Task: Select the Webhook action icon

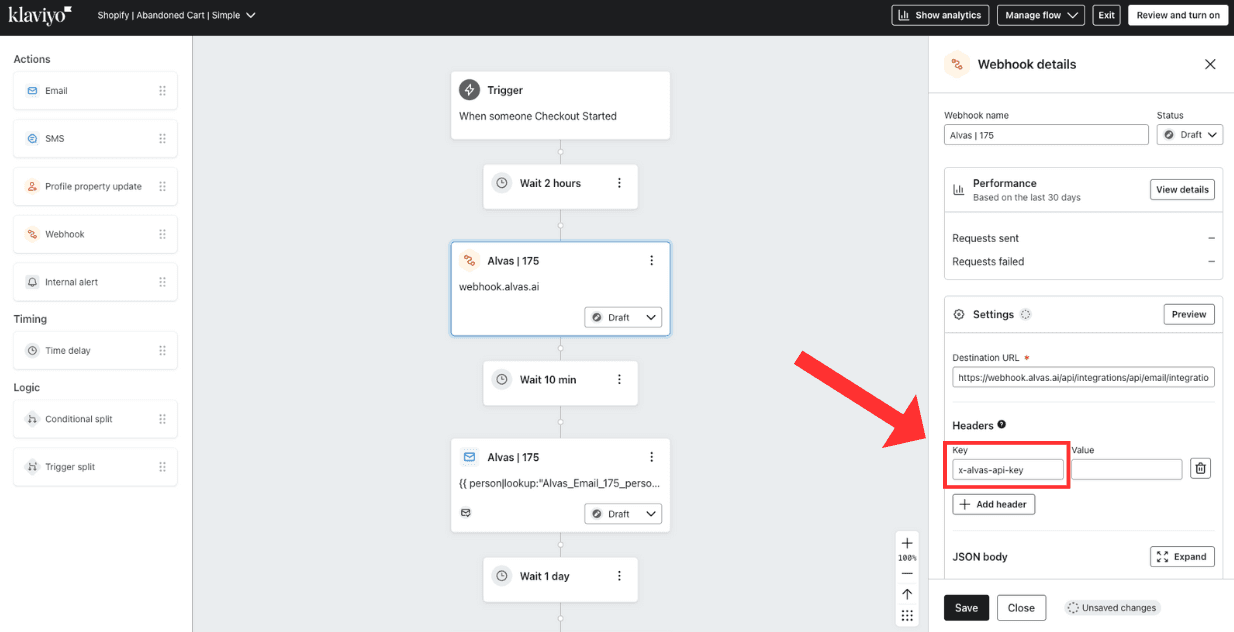Action: pyautogui.click(x=32, y=234)
